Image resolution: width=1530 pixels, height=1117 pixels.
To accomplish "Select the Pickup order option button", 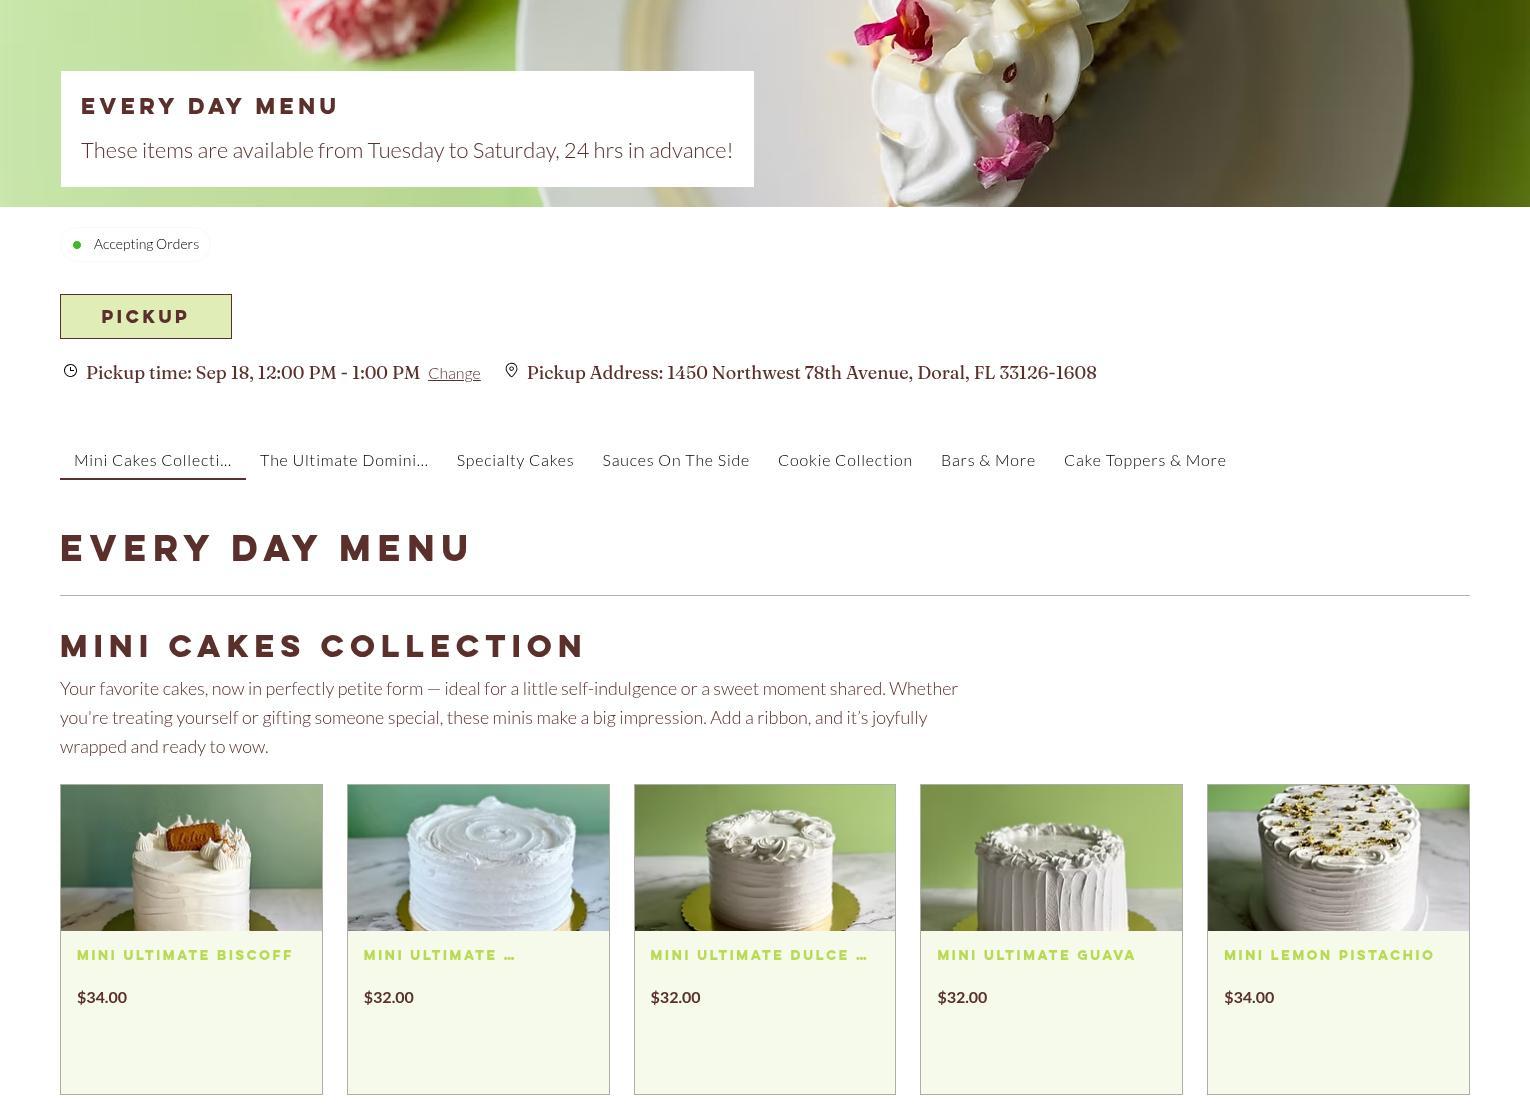I will (146, 316).
